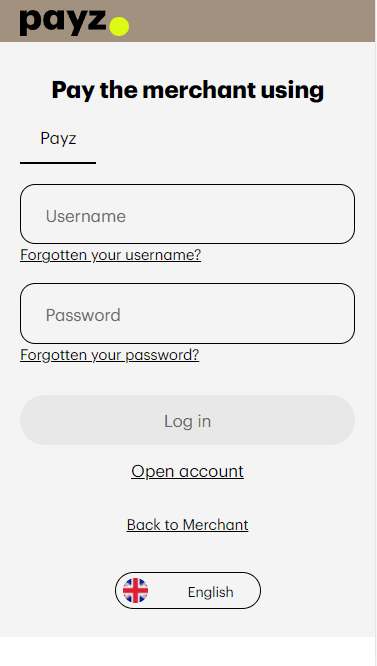The height and width of the screenshot is (666, 377).
Task: Open the English language selector
Action: coord(188,590)
